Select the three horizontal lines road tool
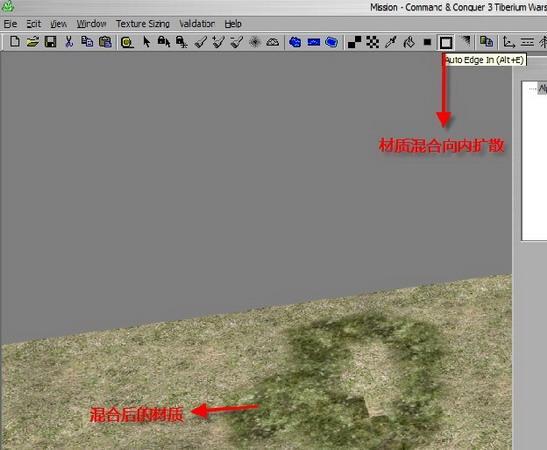Image resolution: width=547 pixels, height=450 pixels. [527, 42]
